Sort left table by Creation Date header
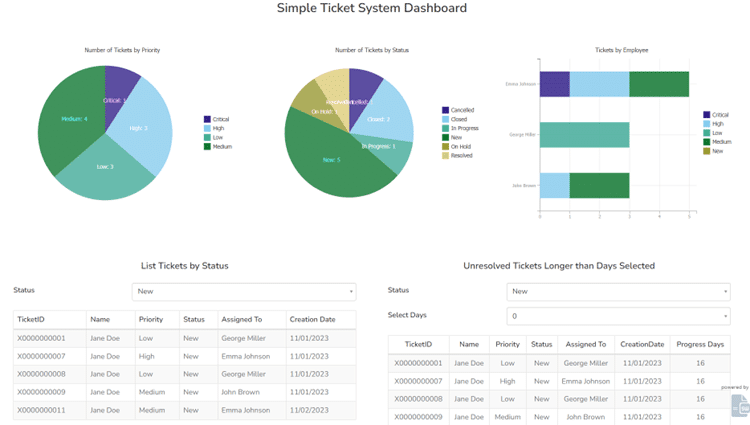 pyautogui.click(x=312, y=320)
